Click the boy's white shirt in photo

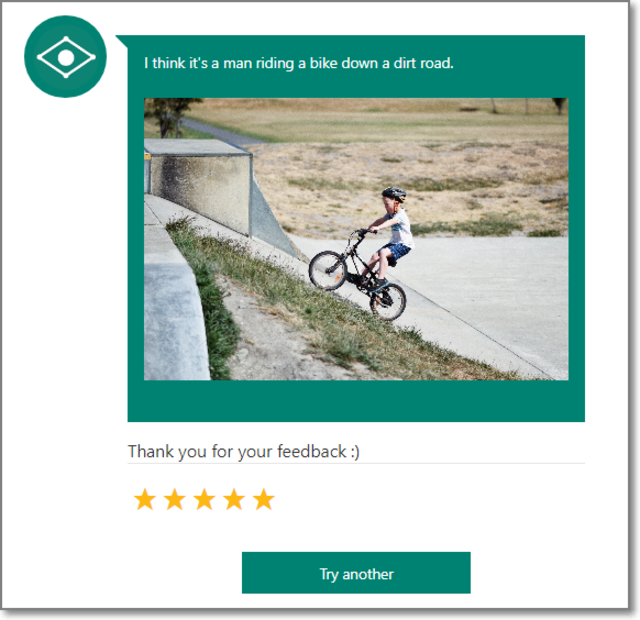click(401, 229)
